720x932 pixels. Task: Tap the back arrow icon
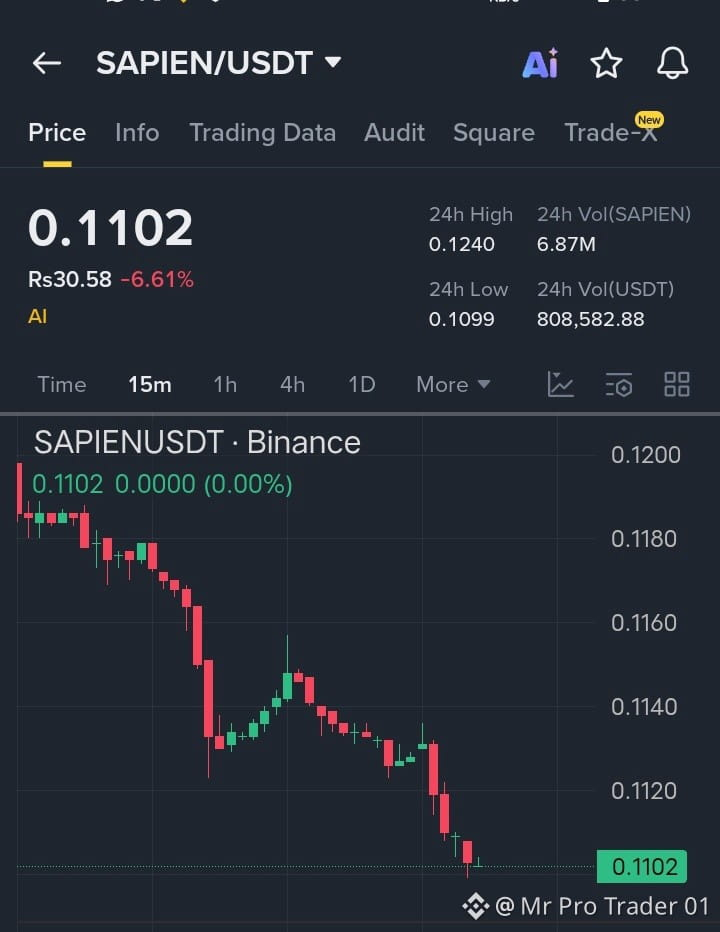click(x=47, y=63)
